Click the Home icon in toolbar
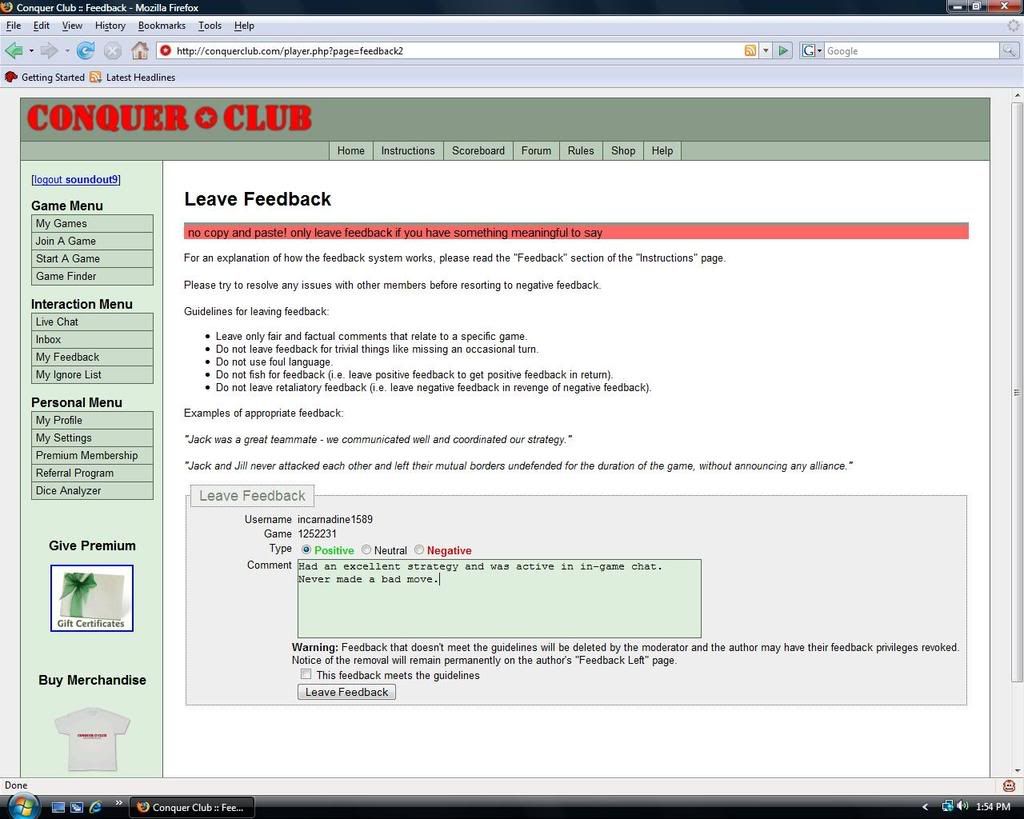This screenshot has width=1024, height=819. tap(140, 50)
